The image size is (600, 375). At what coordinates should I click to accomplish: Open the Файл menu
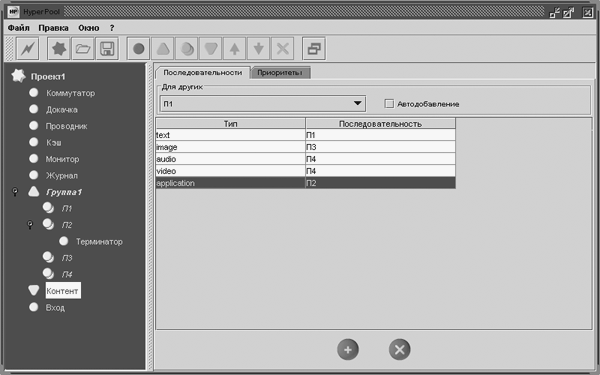pyautogui.click(x=18, y=28)
